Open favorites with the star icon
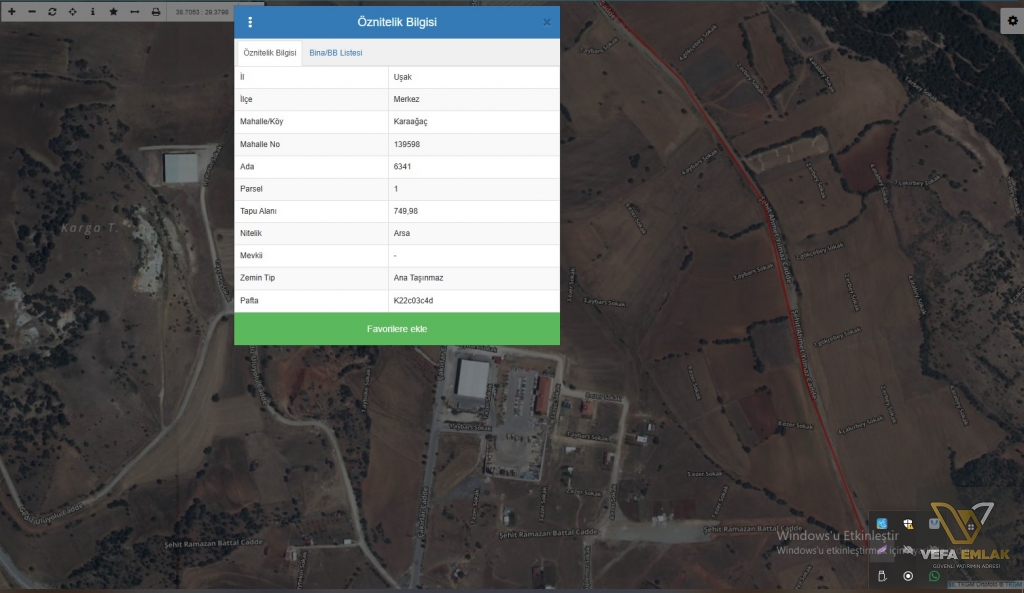This screenshot has width=1024, height=593. coord(113,11)
